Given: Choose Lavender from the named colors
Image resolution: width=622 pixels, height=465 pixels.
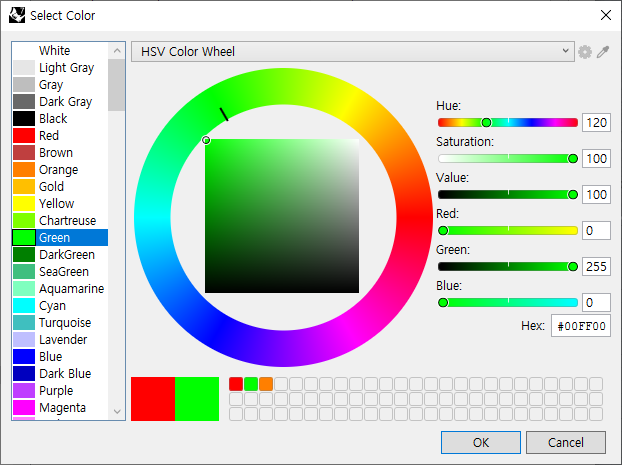Looking at the screenshot, I should pos(60,340).
